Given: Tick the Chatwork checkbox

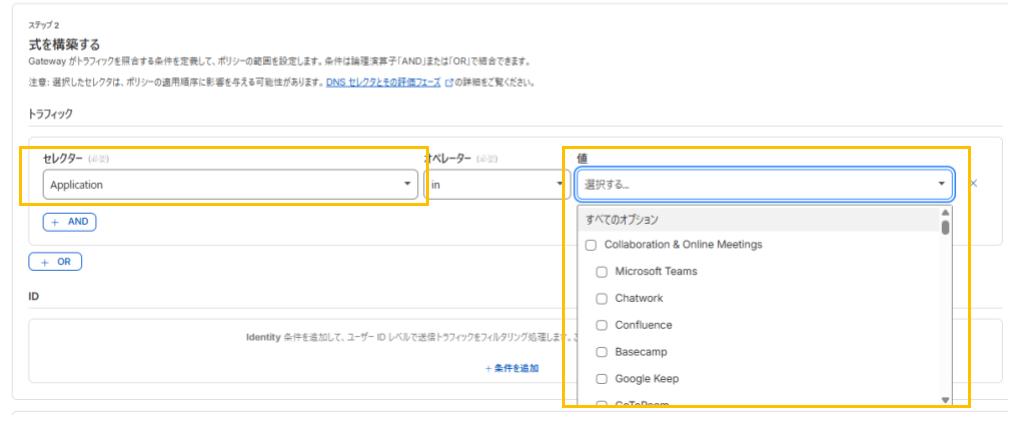Looking at the screenshot, I should point(601,298).
